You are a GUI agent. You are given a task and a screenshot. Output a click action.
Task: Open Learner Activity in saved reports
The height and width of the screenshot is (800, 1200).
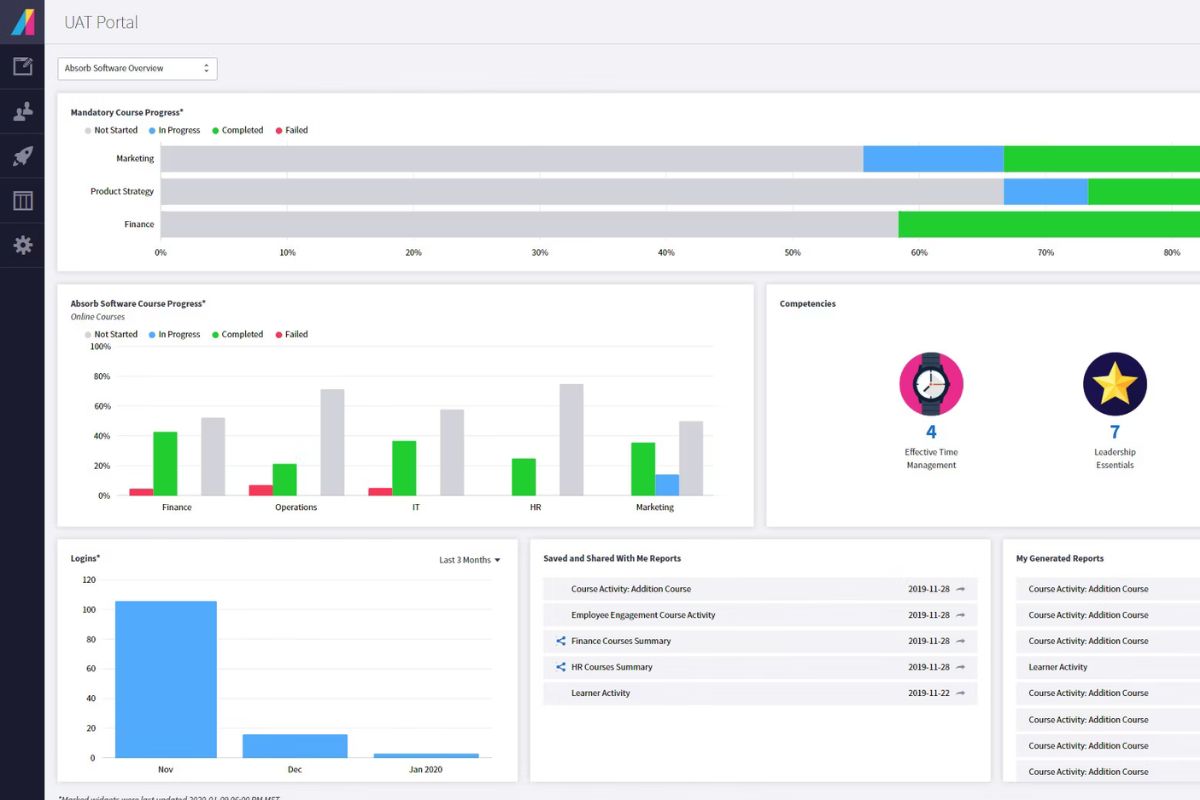tap(600, 693)
